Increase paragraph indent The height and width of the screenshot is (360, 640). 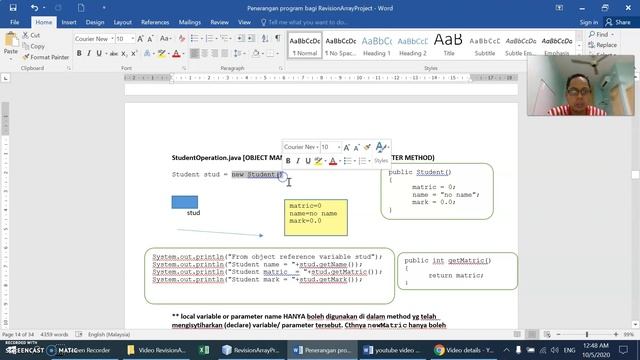coord(251,38)
